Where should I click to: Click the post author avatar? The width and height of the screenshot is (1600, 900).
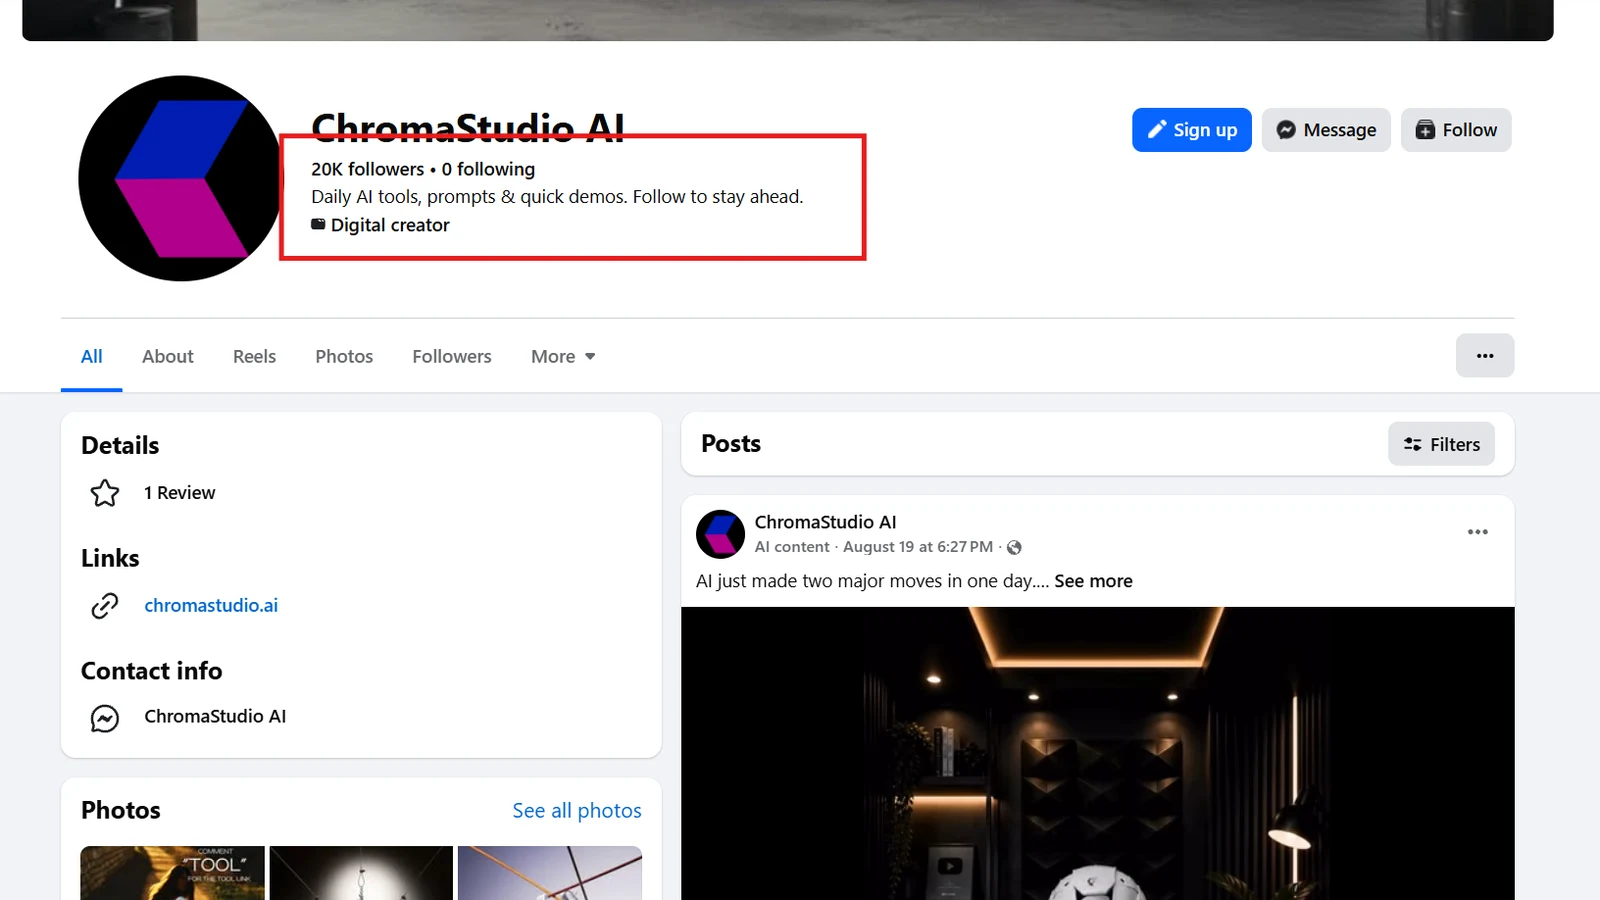click(720, 534)
